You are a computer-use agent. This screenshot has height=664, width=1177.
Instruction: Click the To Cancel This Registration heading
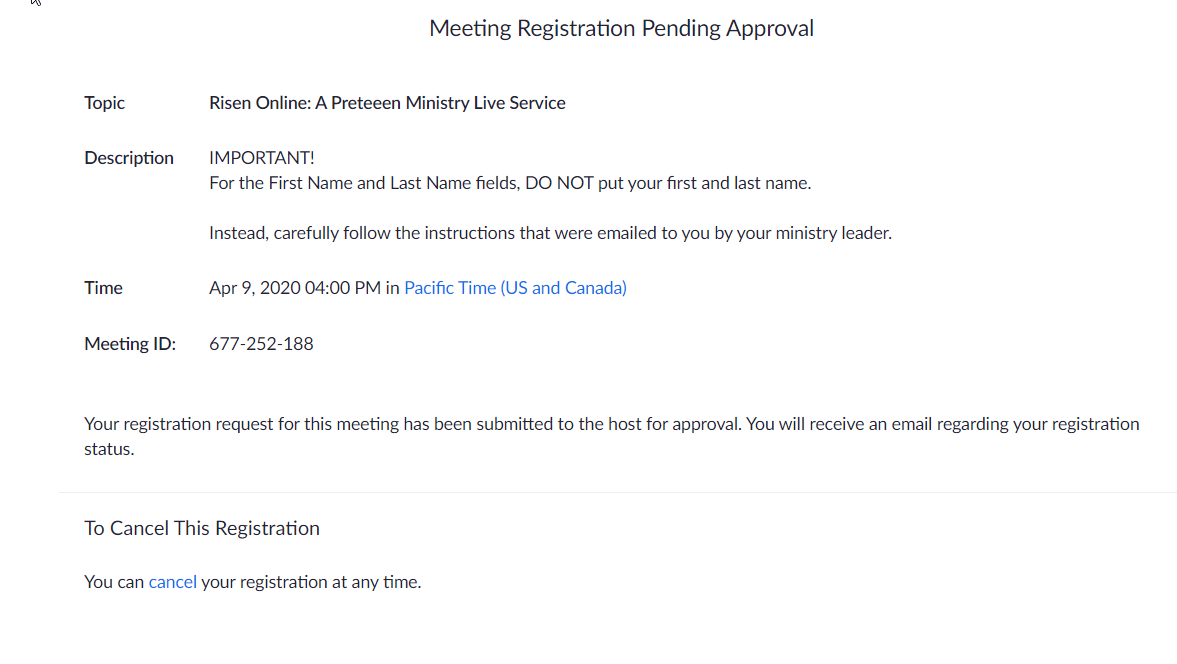(202, 528)
